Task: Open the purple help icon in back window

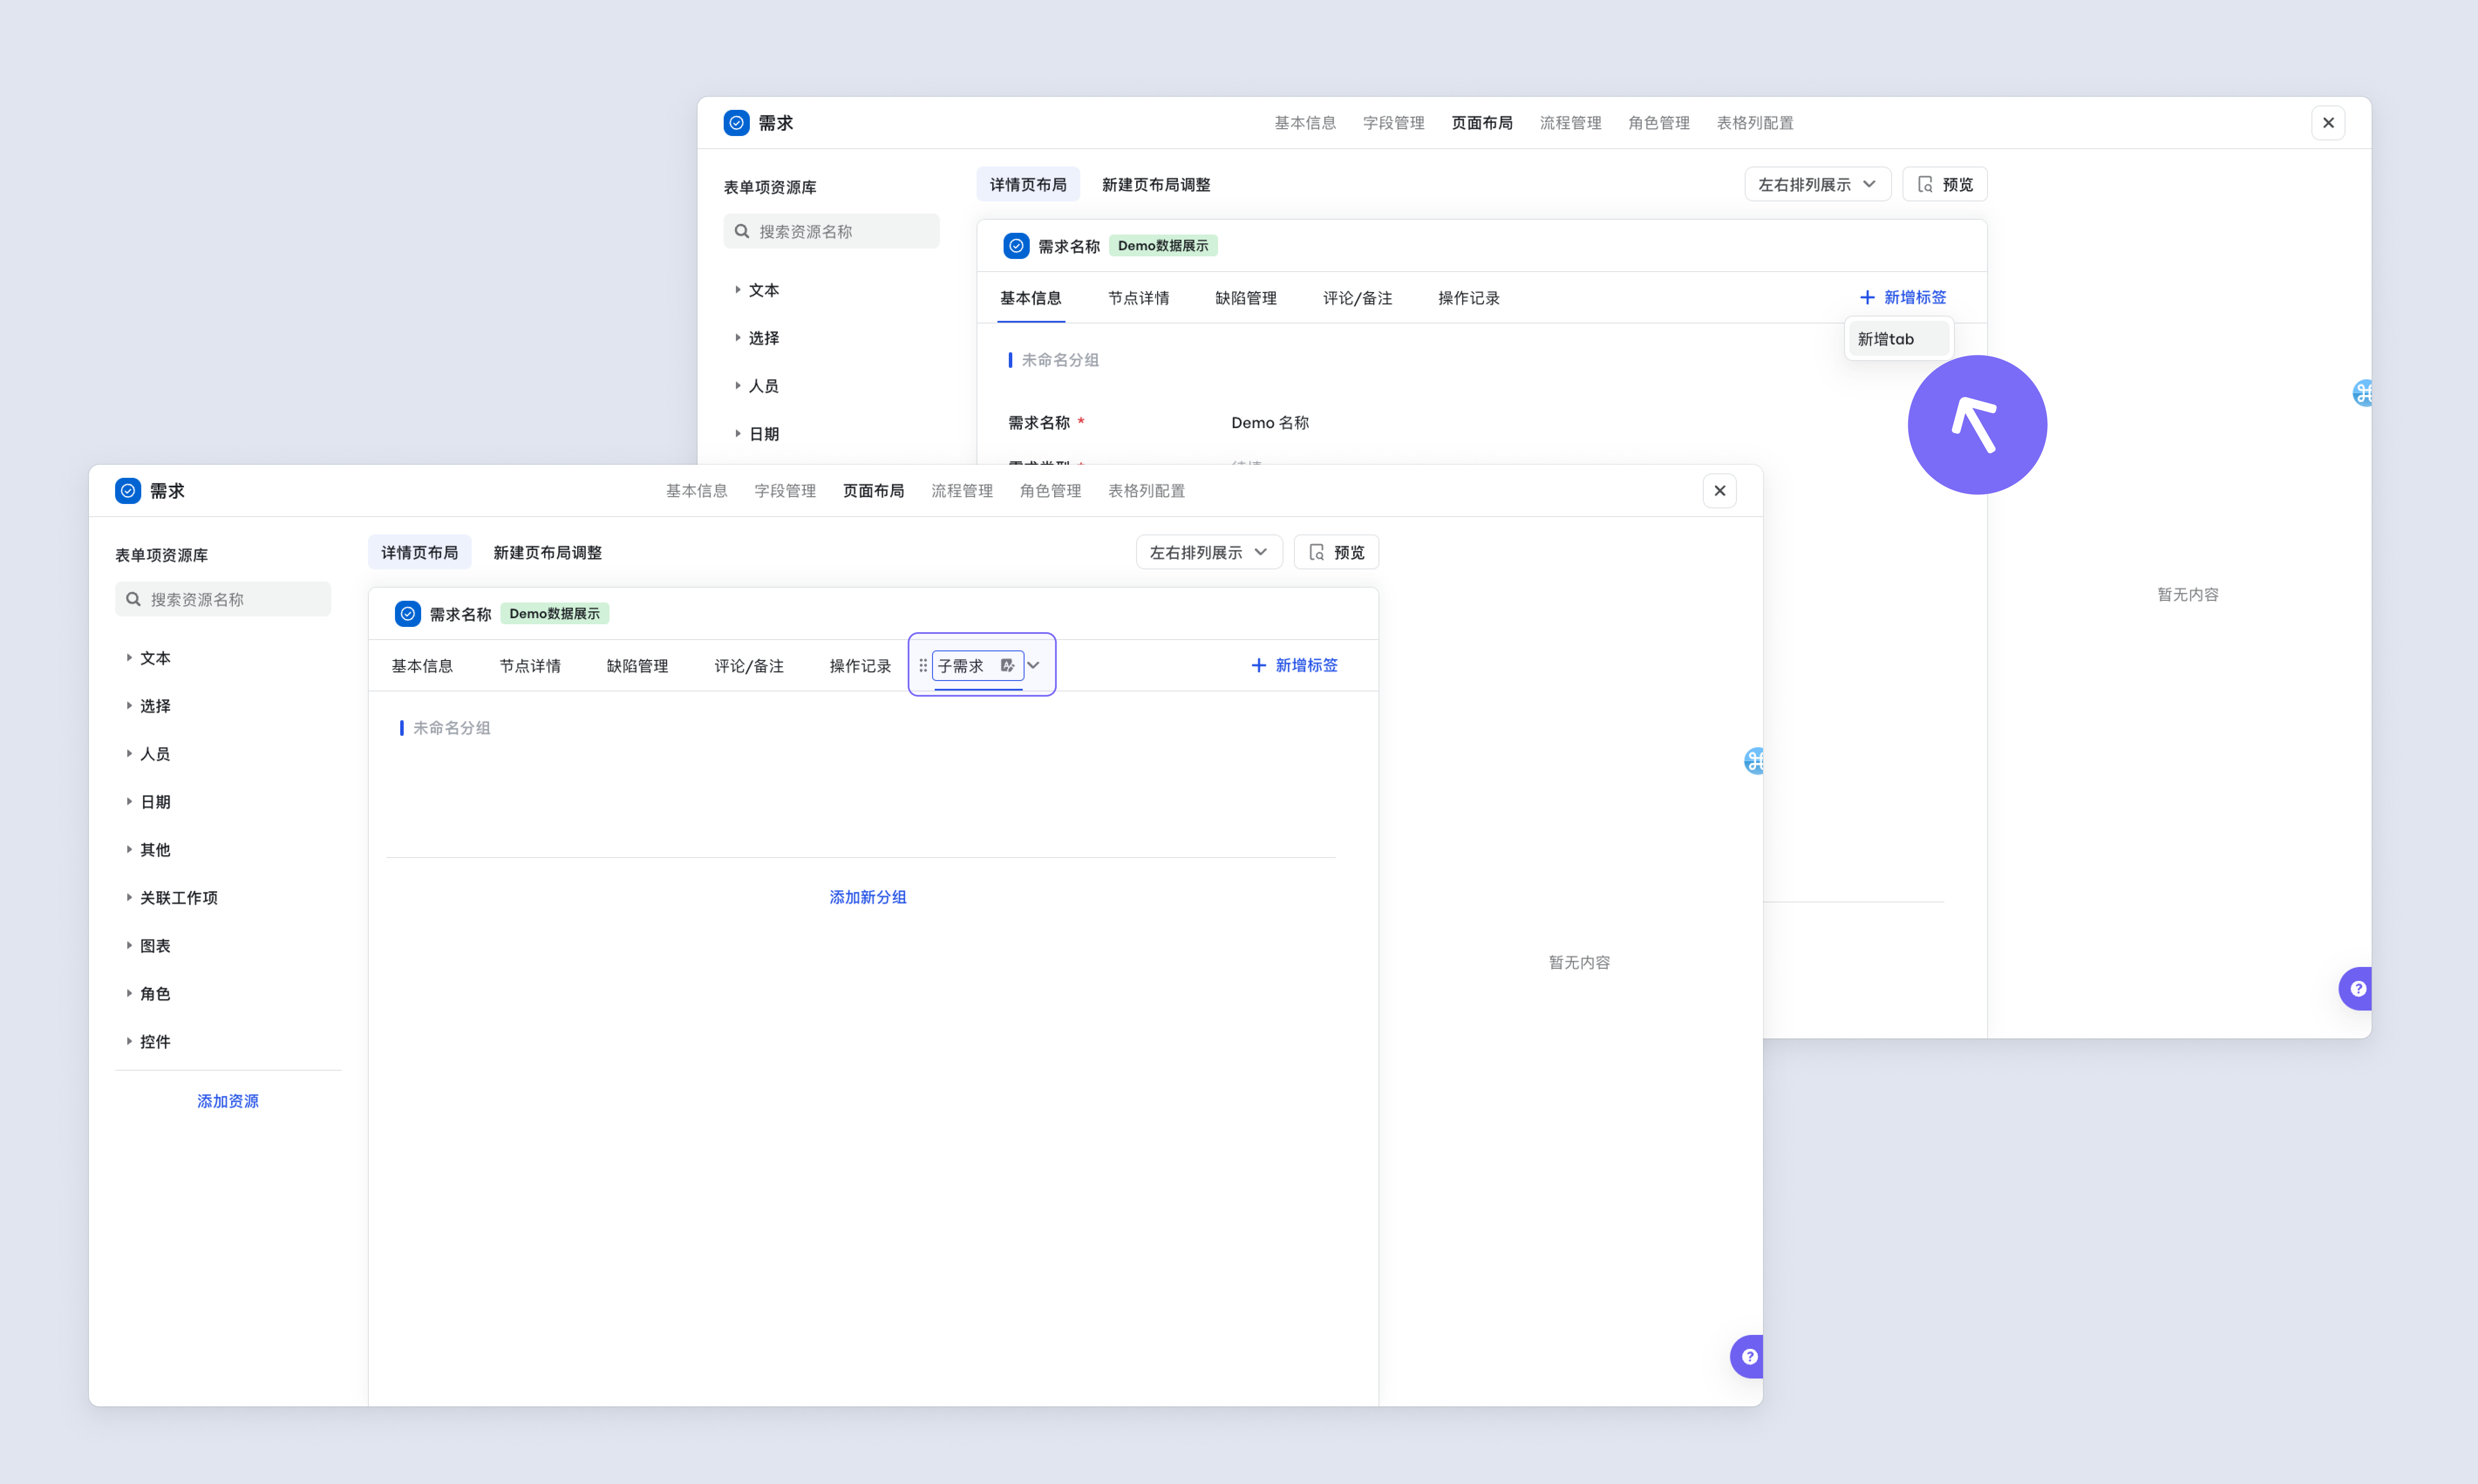Action: tap(2357, 989)
